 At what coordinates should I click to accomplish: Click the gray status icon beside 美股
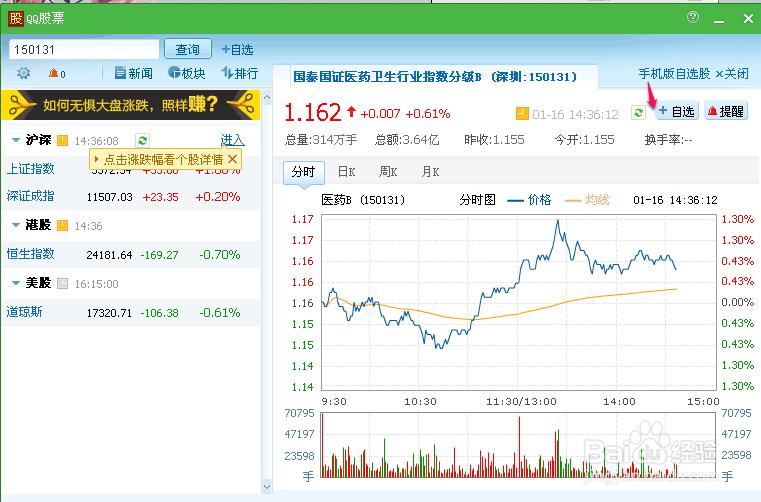point(63,284)
